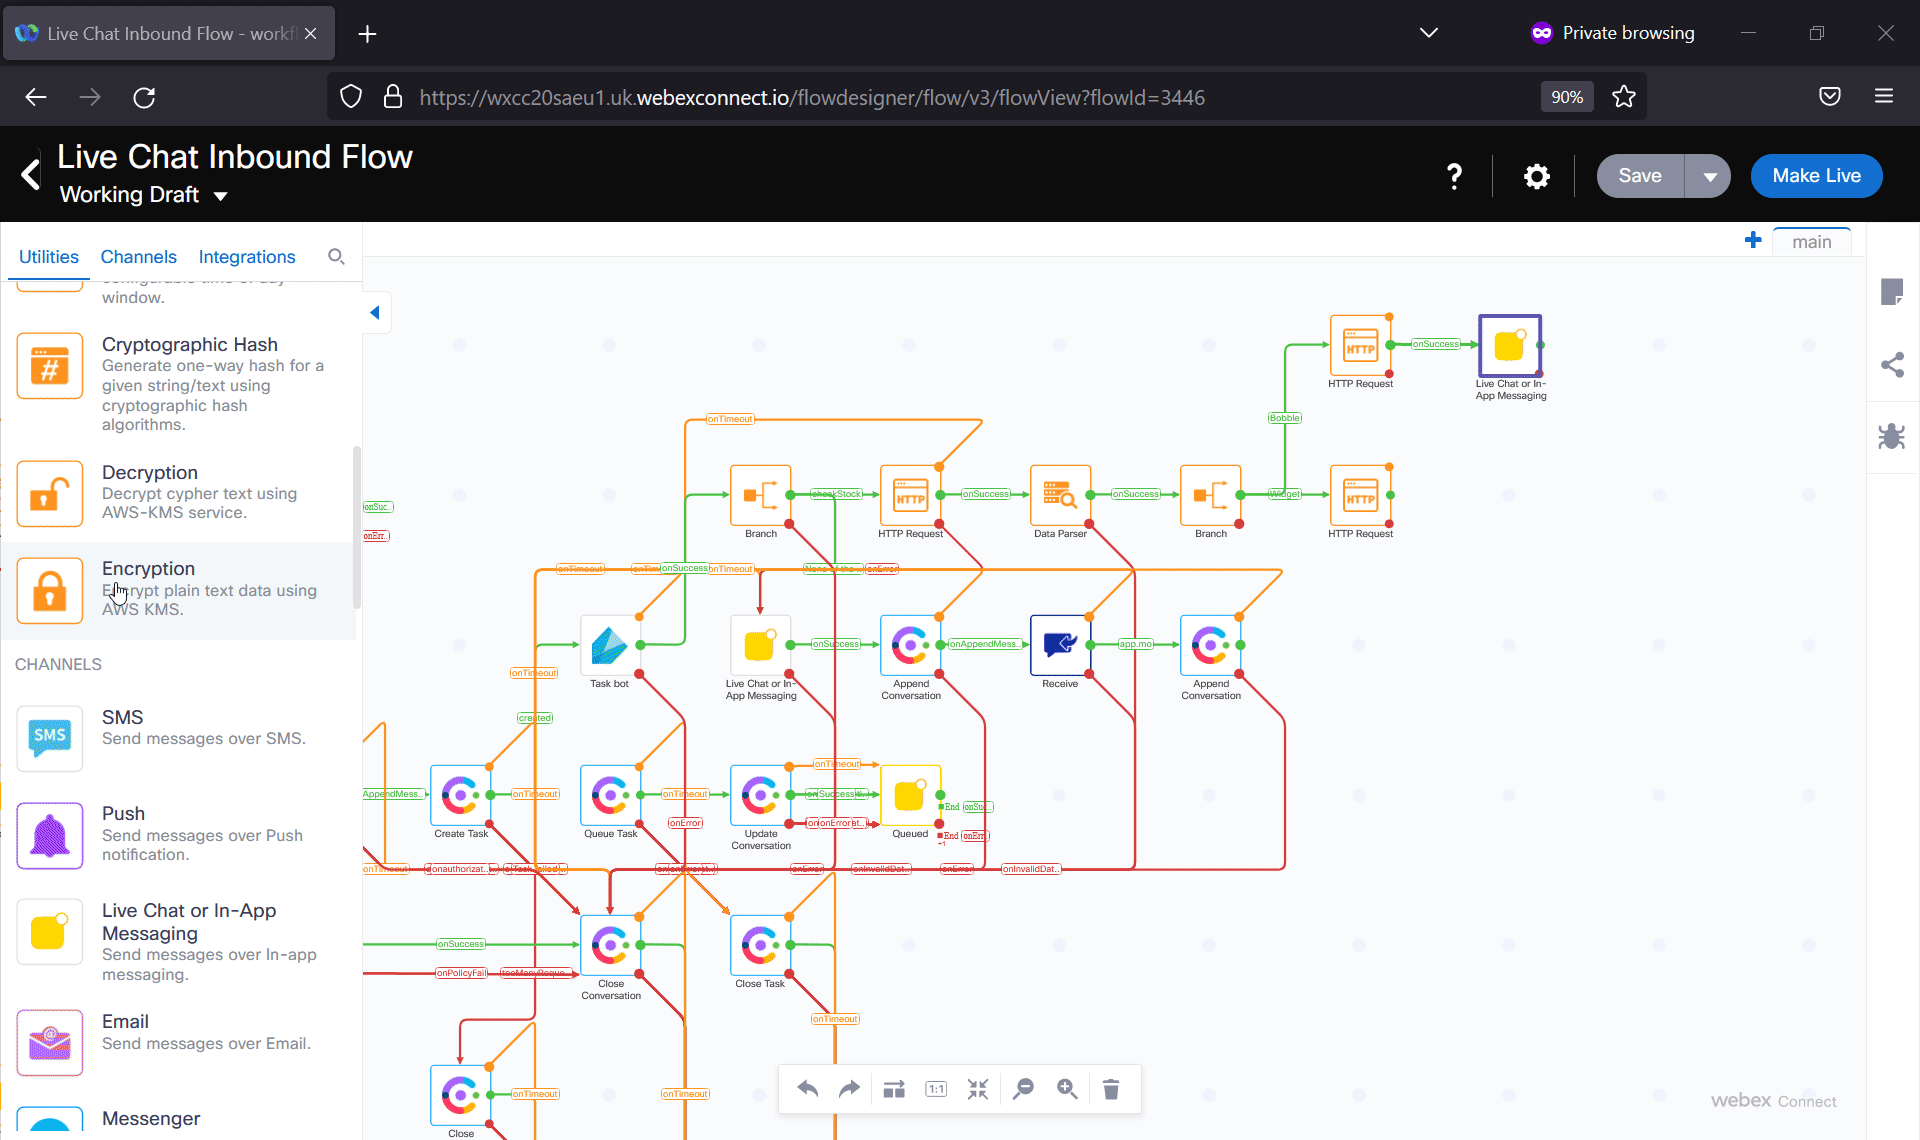1920x1140 pixels.
Task: Select the Task bot node
Action: click(x=609, y=646)
